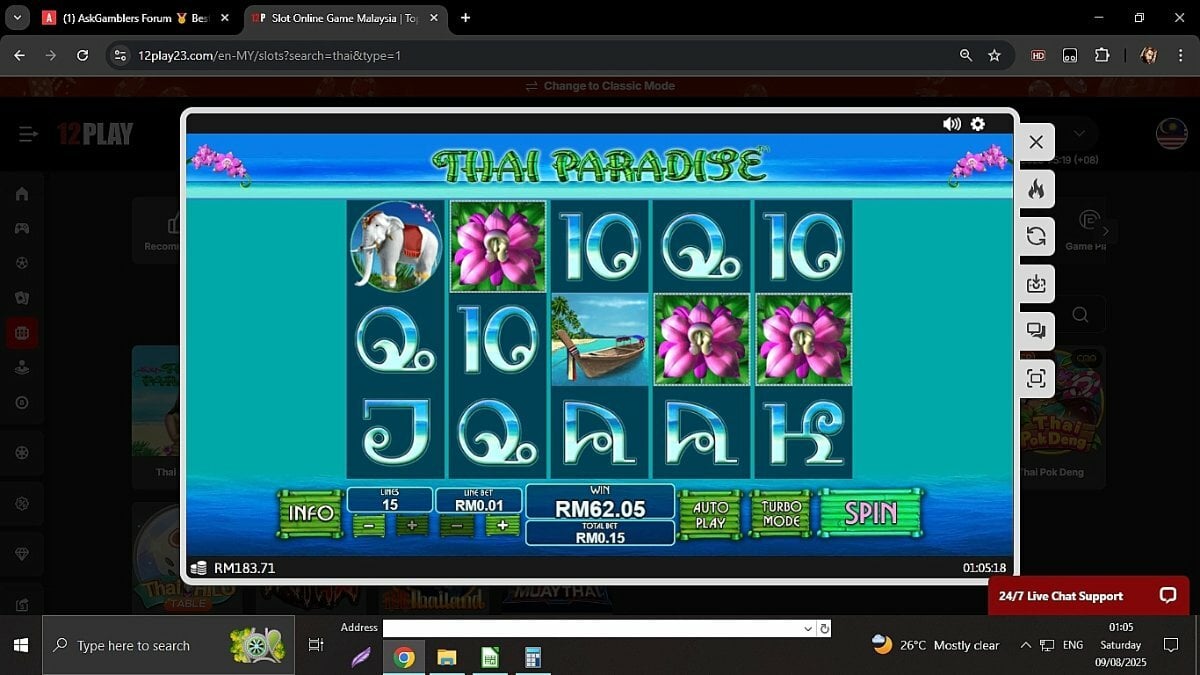This screenshot has width=1200, height=675.
Task: Toggle AUTO PLAY in the slot game
Action: tap(710, 515)
